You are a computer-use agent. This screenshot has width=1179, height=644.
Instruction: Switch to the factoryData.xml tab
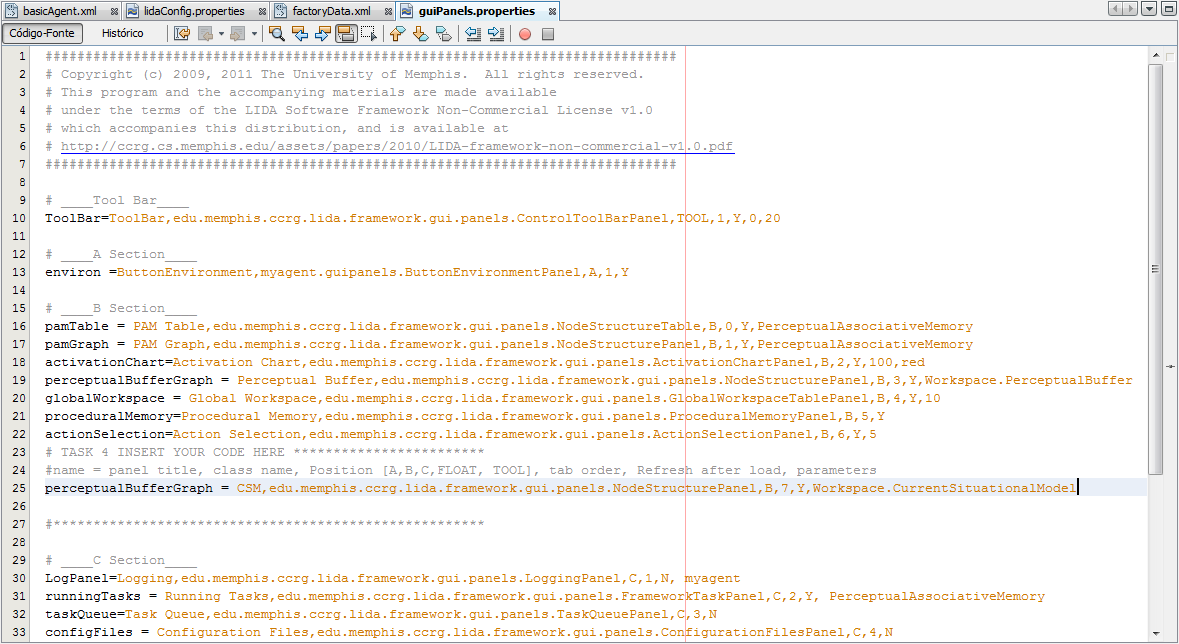330,11
